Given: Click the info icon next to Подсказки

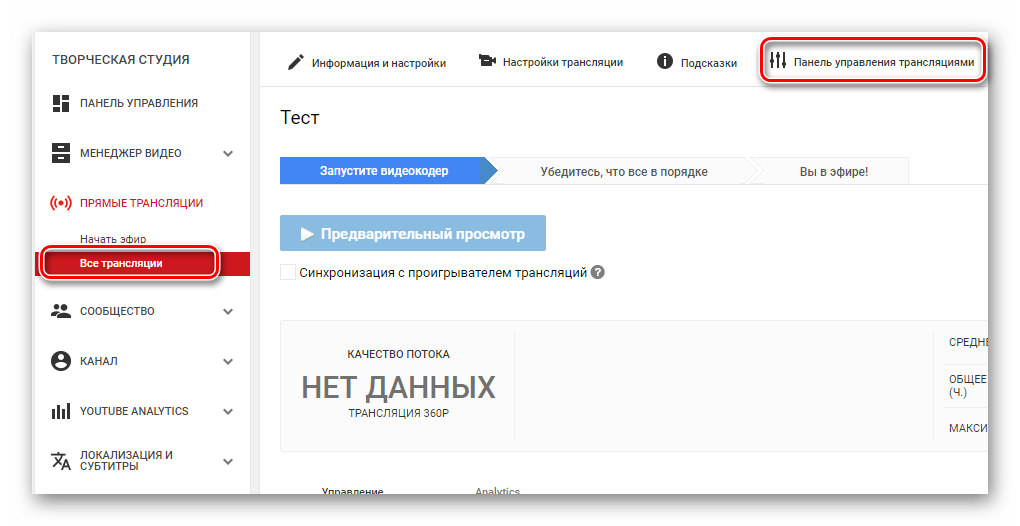Looking at the screenshot, I should coord(664,62).
